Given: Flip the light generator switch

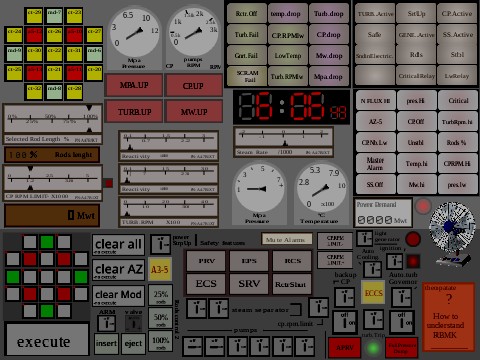Looking at the screenshot, I should 365,238.
